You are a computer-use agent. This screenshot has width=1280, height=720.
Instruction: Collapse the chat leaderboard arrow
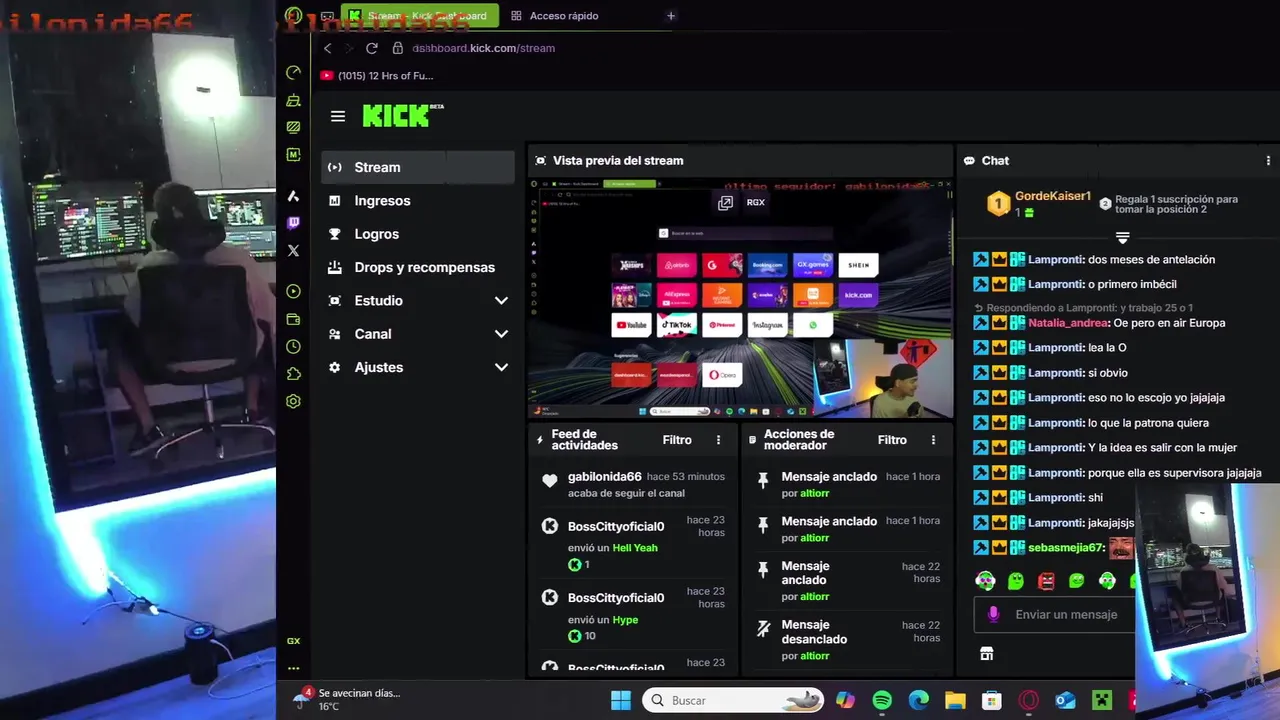tap(1122, 238)
